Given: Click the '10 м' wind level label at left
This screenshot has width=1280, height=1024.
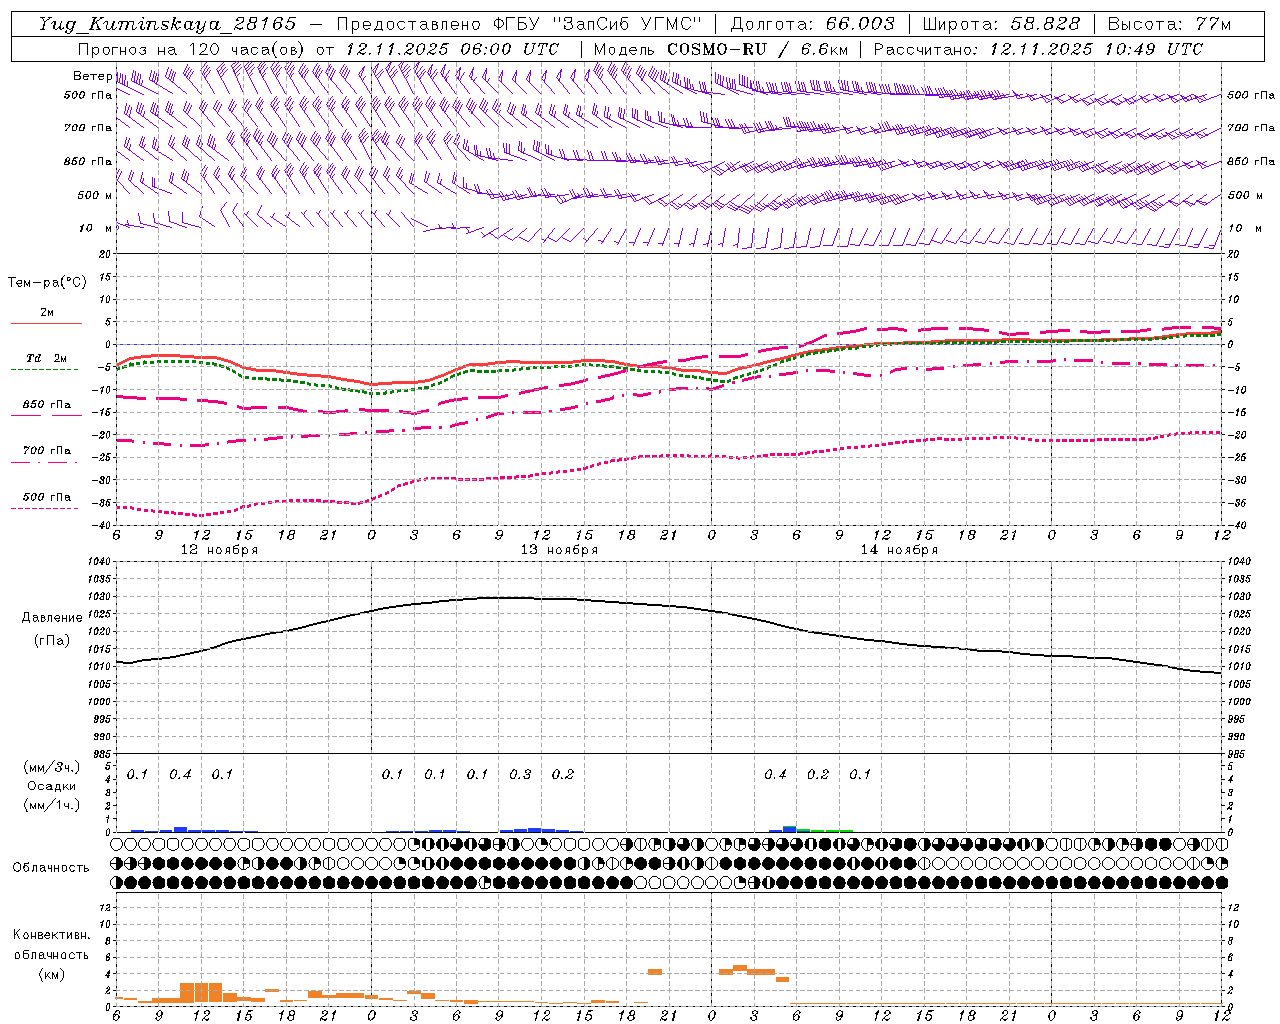Looking at the screenshot, I should click(95, 228).
